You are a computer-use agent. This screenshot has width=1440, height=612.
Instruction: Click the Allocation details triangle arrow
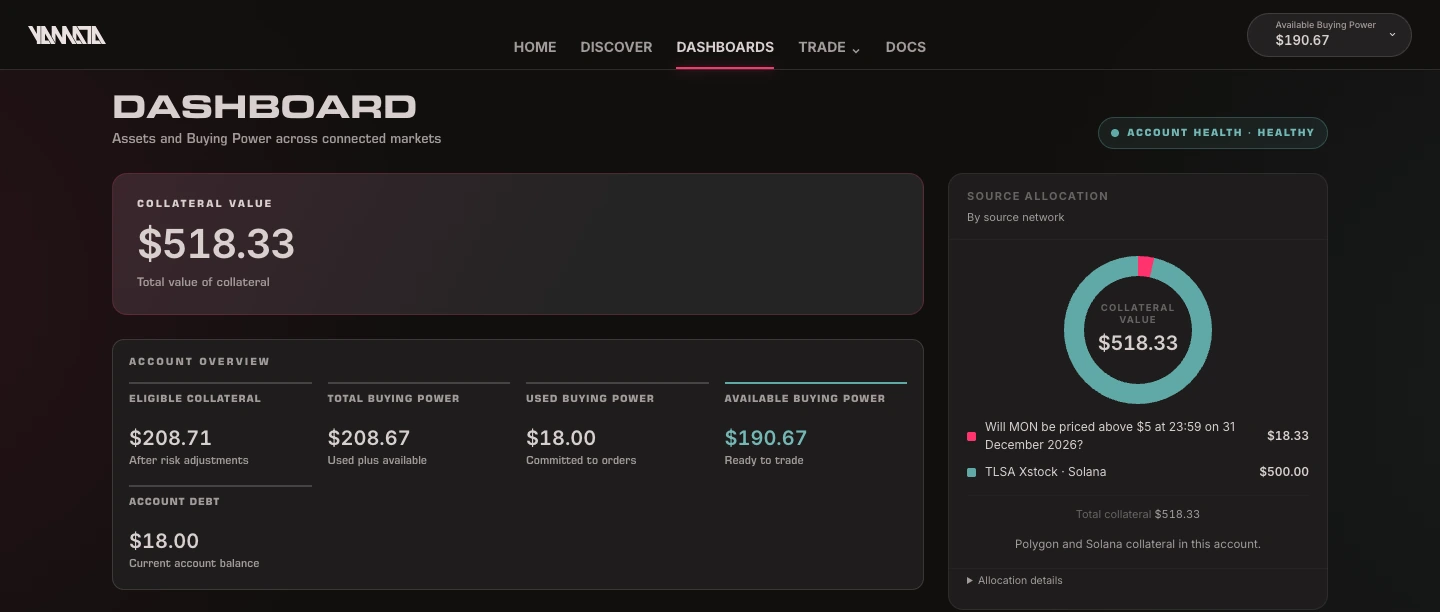point(970,580)
